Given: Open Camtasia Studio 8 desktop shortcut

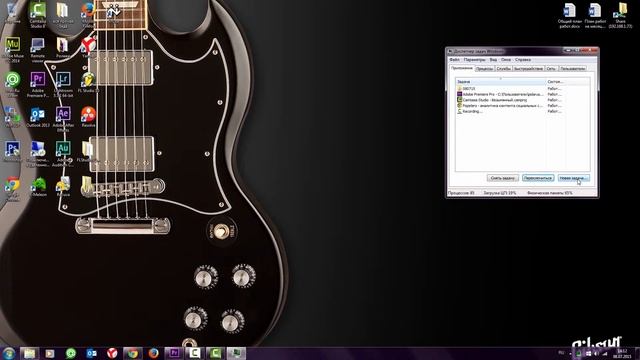Looking at the screenshot, I should click(x=38, y=15).
